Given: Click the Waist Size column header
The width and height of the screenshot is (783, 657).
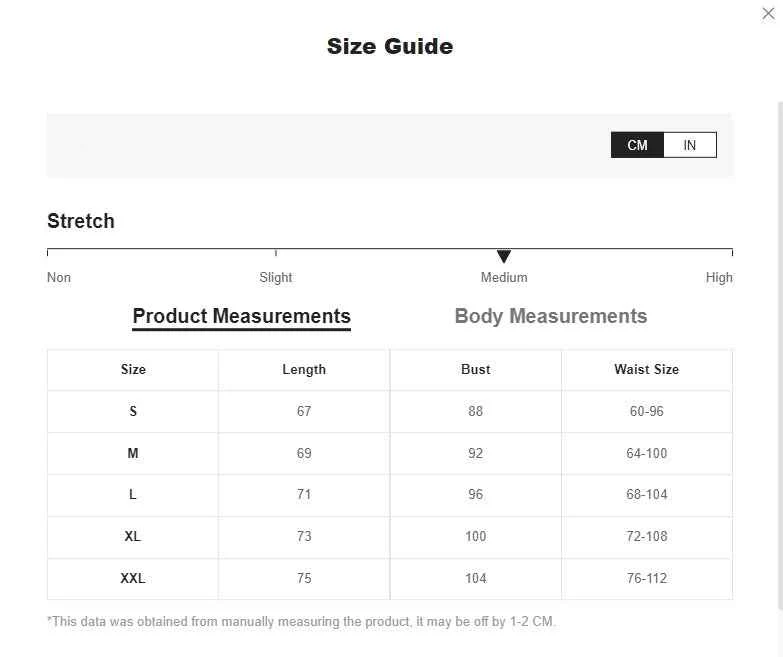Looking at the screenshot, I should (647, 370).
